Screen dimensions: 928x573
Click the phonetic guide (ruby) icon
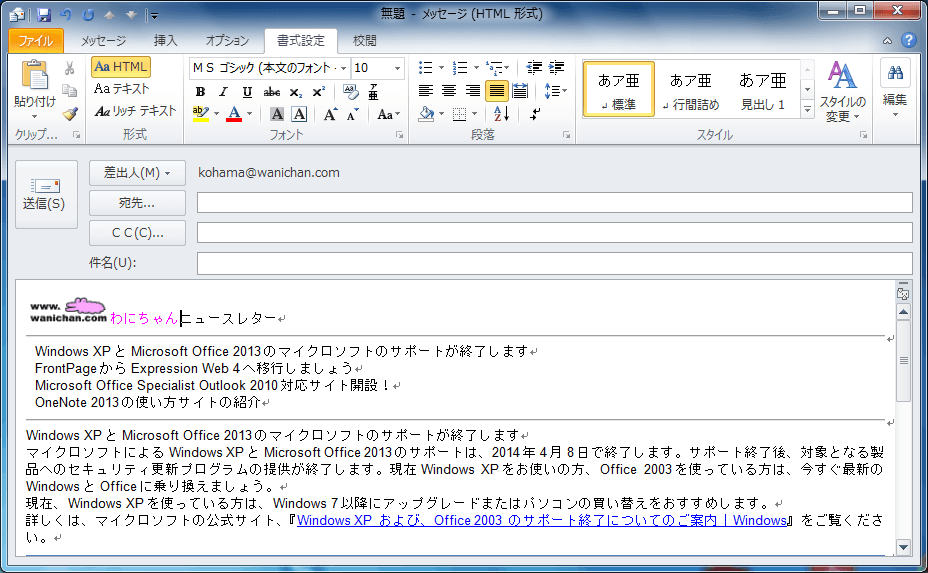373,92
